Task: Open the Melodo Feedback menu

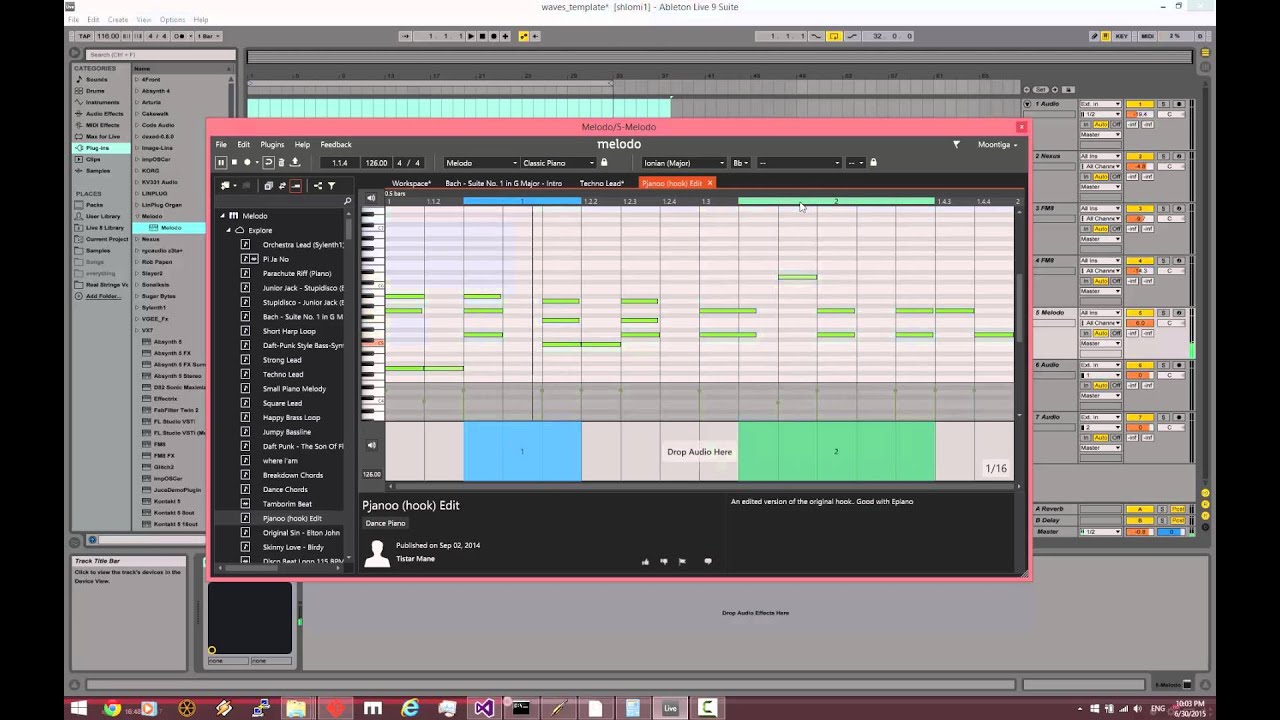Action: 336,145
